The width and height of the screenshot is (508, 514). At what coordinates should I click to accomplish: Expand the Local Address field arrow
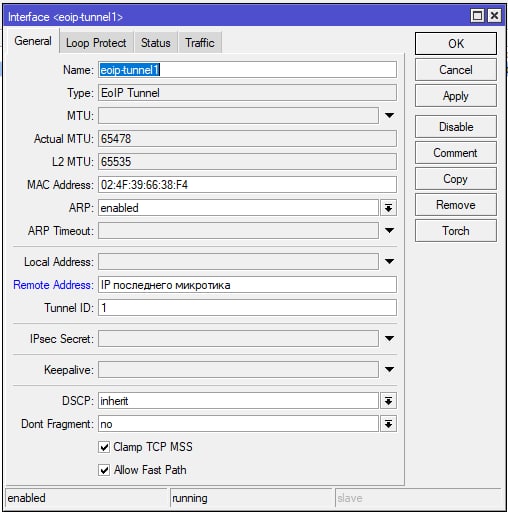click(389, 261)
